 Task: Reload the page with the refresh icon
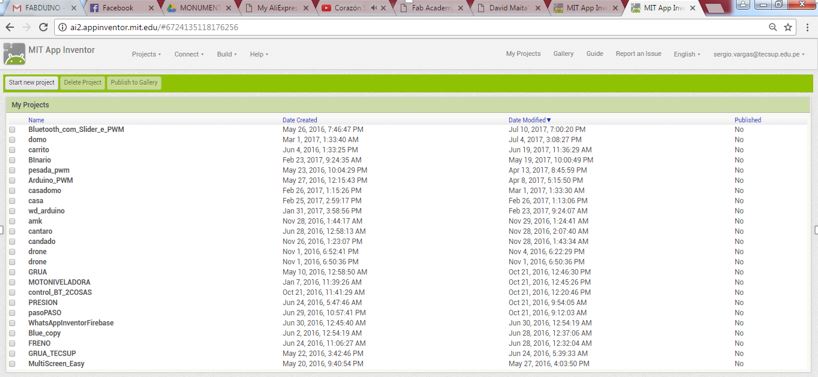(44, 27)
